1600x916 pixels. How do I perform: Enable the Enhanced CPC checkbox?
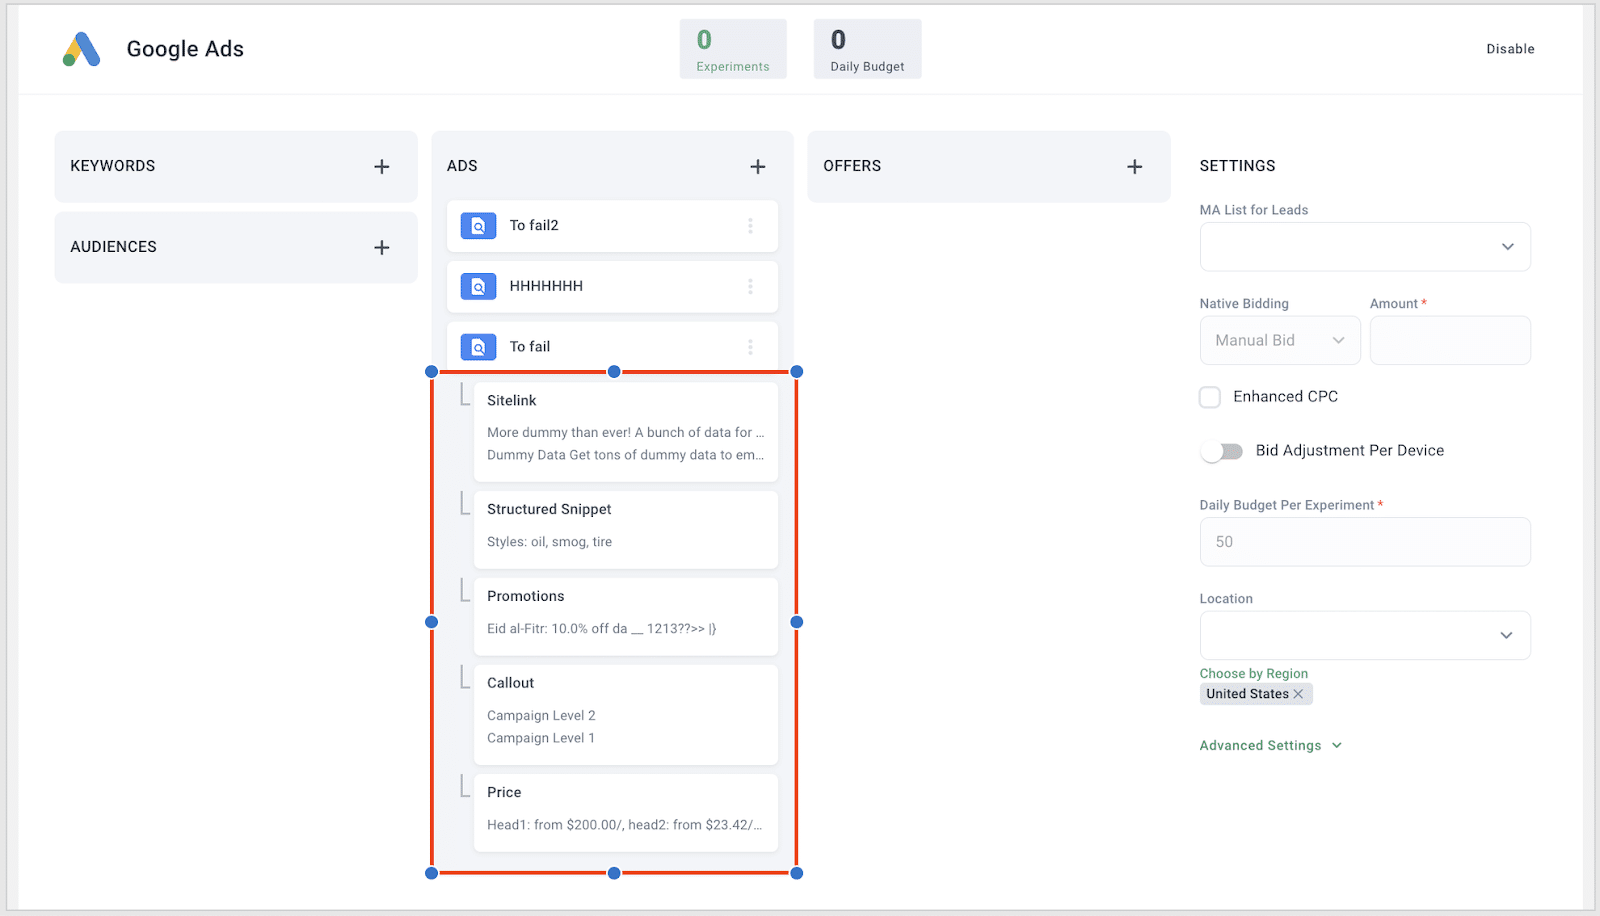click(x=1210, y=397)
